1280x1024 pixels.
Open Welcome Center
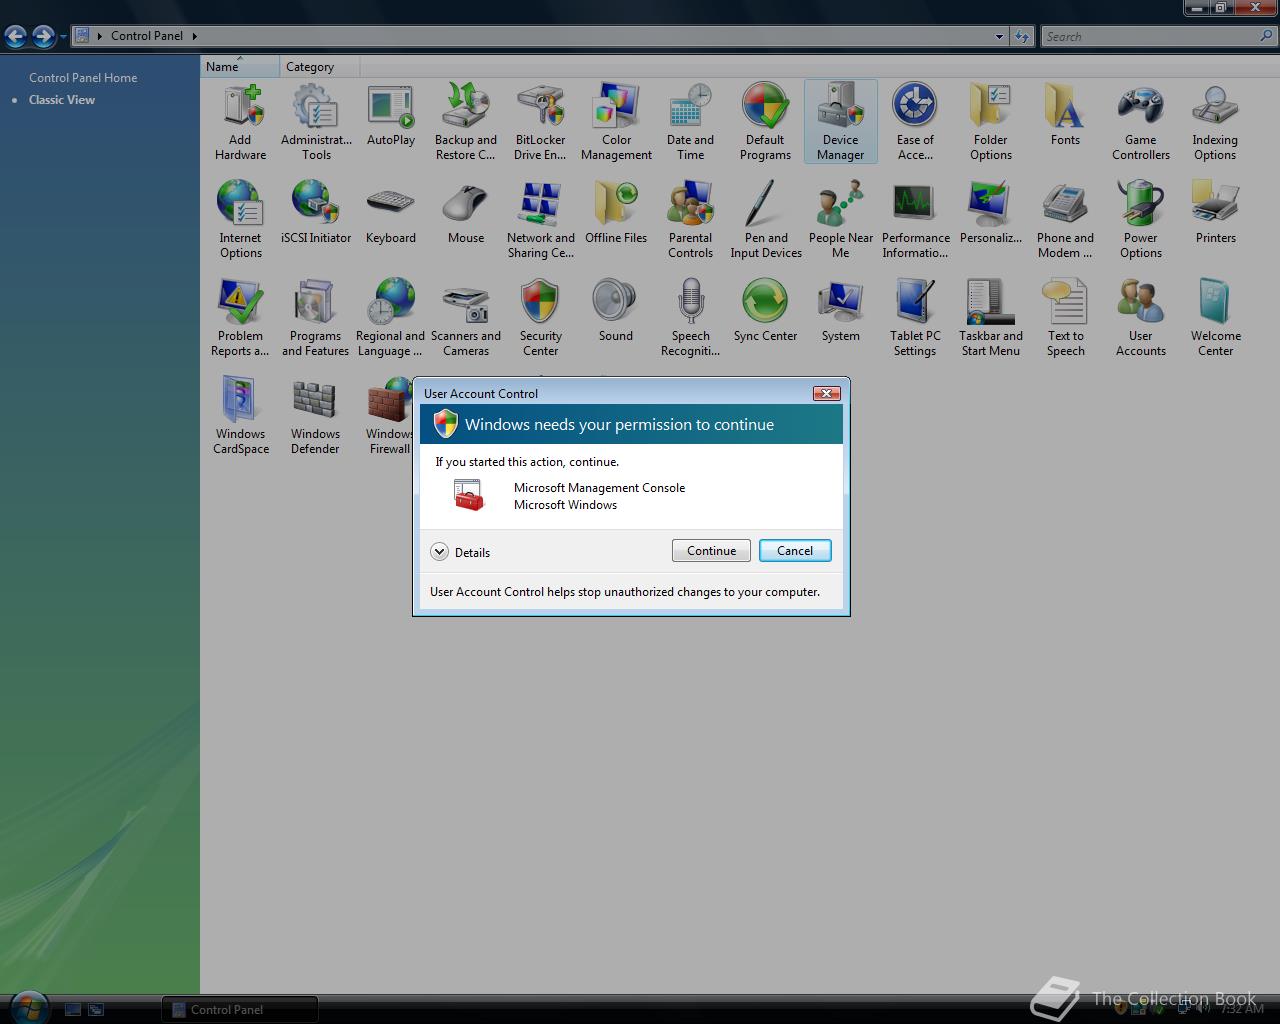pos(1216,318)
